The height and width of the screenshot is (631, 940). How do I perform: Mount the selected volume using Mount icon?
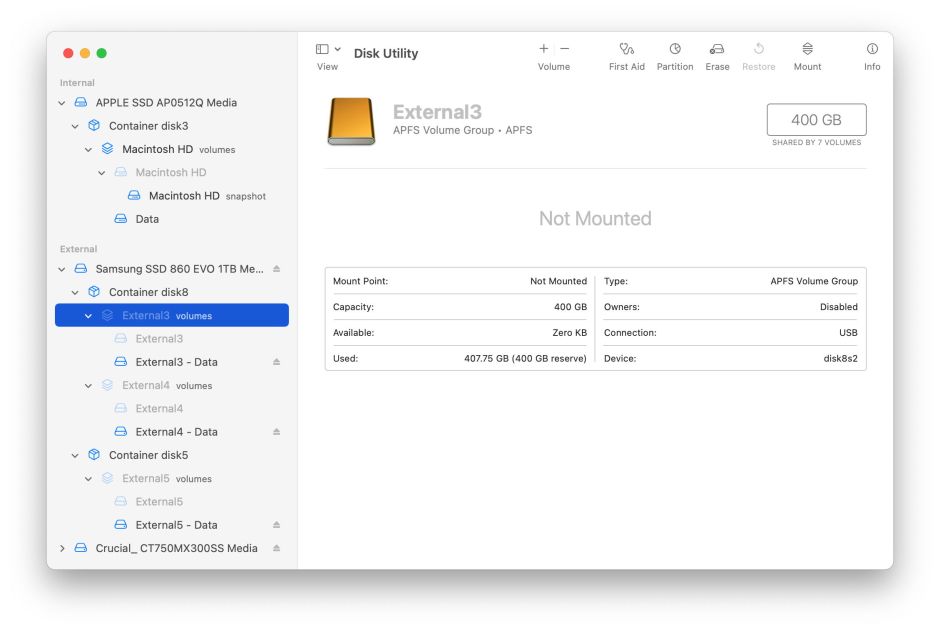click(x=807, y=49)
